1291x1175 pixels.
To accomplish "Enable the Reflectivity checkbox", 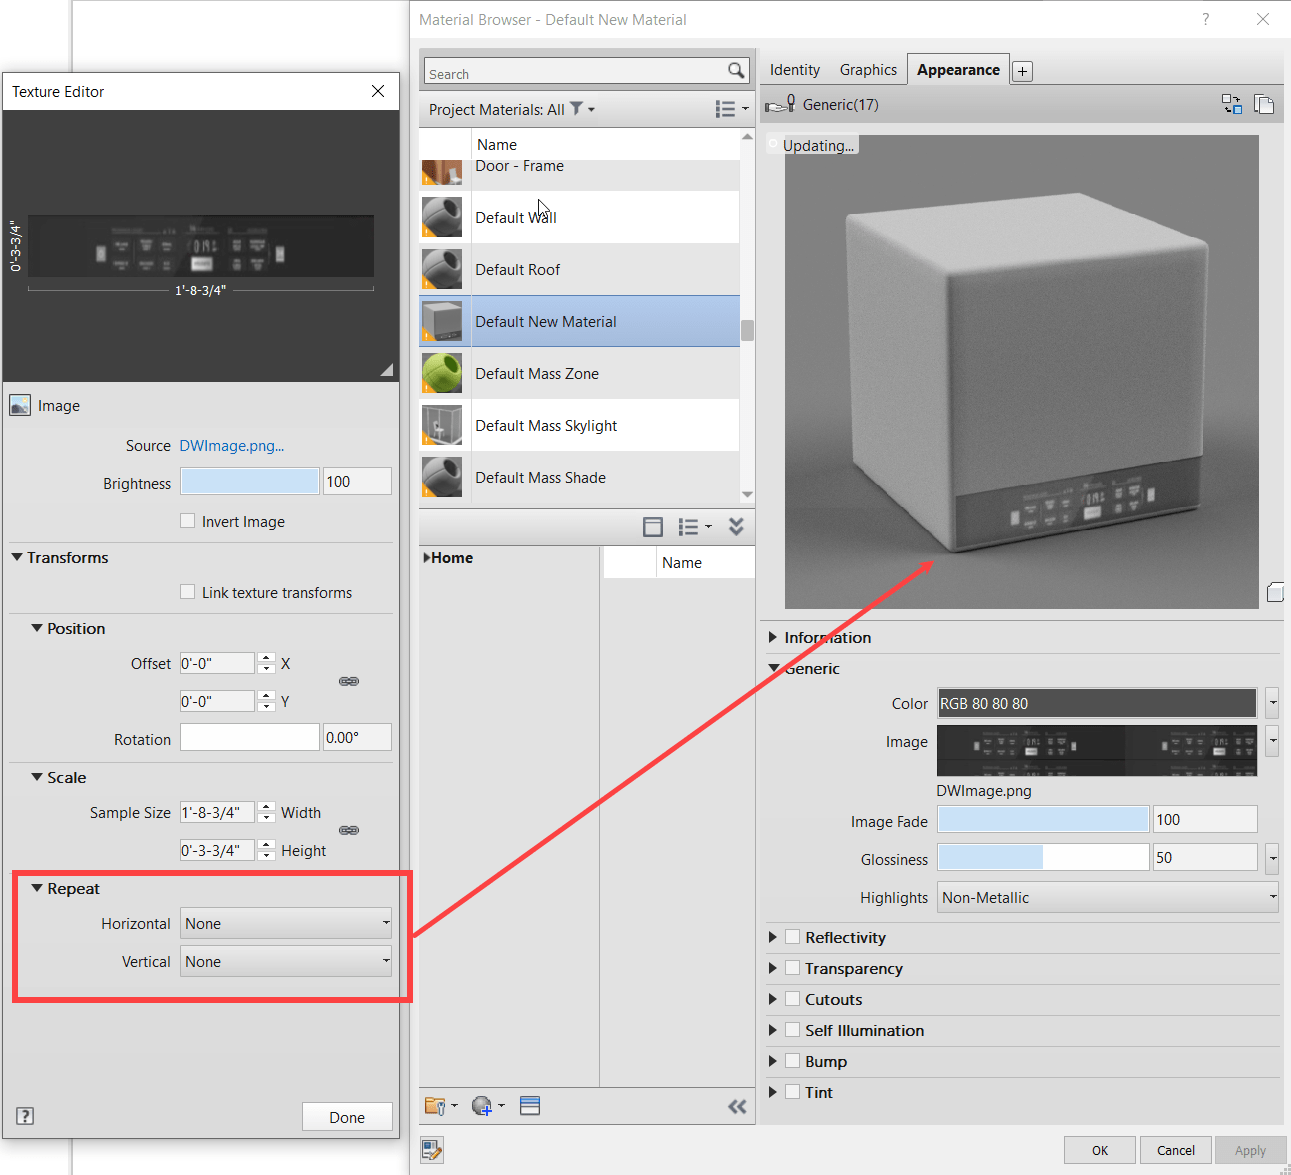I will pyautogui.click(x=793, y=937).
